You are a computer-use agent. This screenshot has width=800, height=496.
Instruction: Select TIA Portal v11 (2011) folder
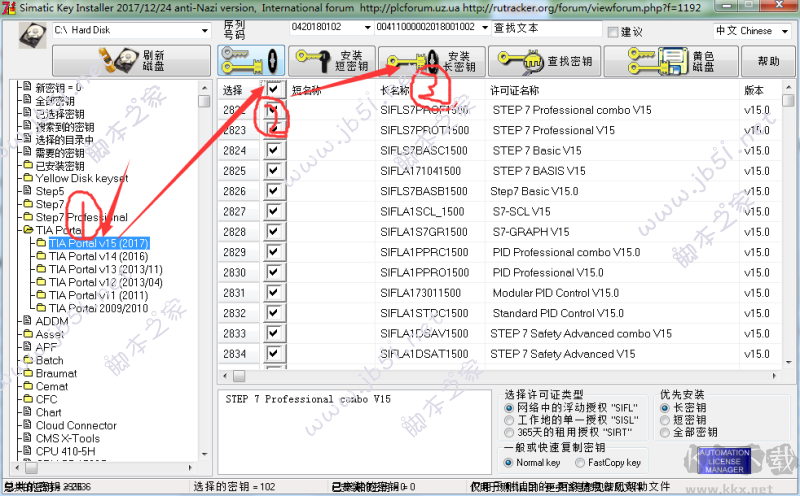[98, 295]
